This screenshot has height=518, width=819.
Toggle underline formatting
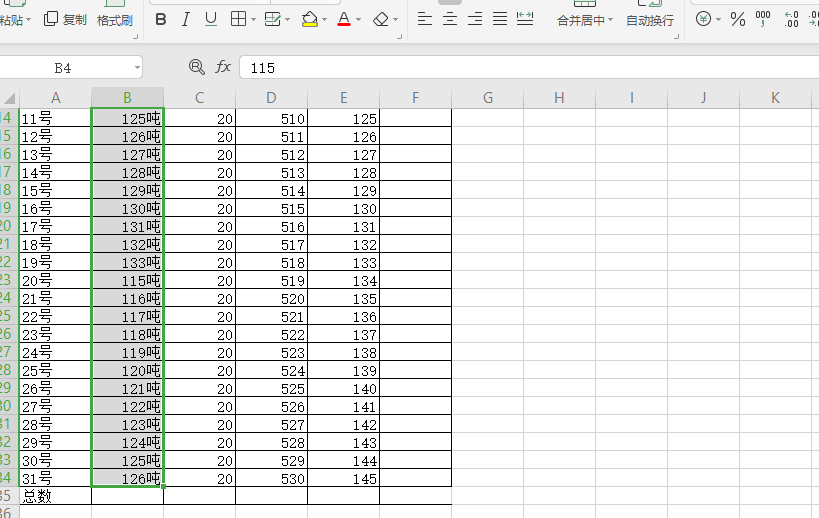point(210,20)
